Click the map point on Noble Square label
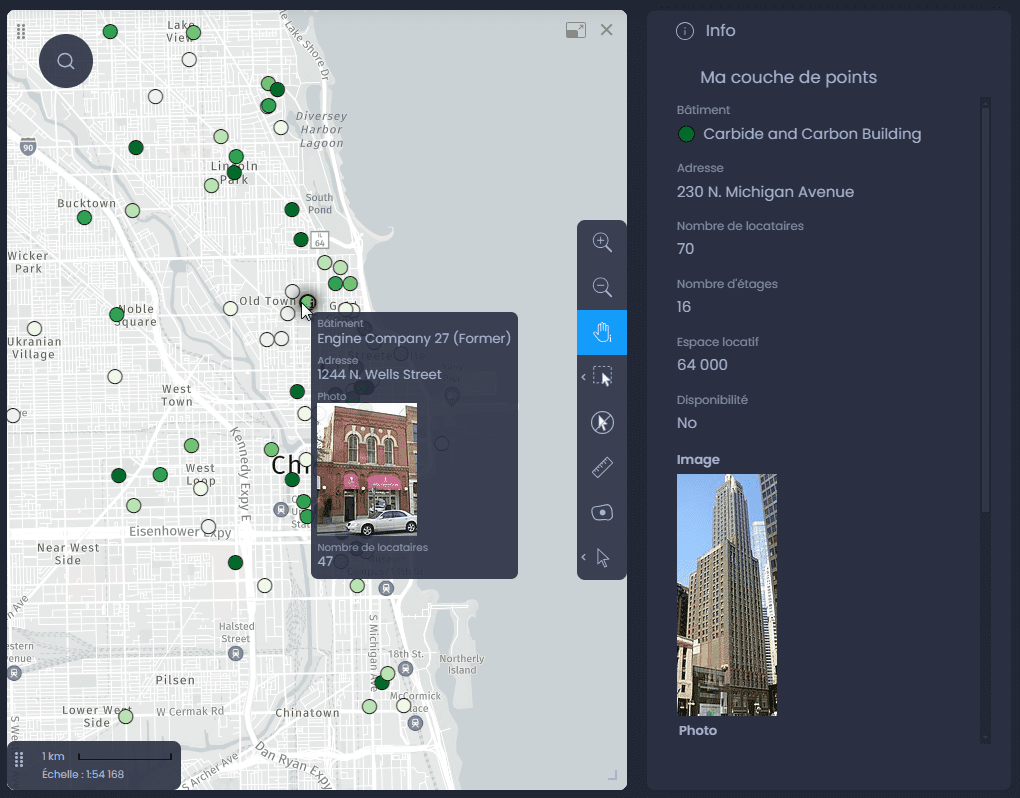The image size is (1020, 798). tap(116, 315)
